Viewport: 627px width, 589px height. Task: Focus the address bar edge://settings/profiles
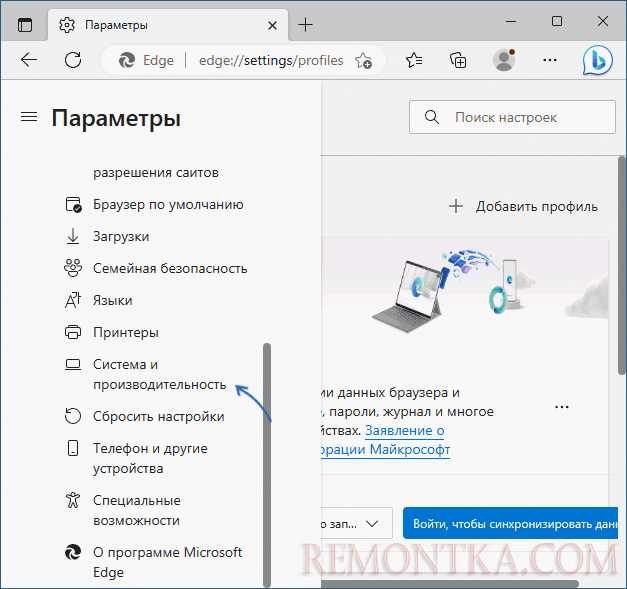(x=271, y=60)
